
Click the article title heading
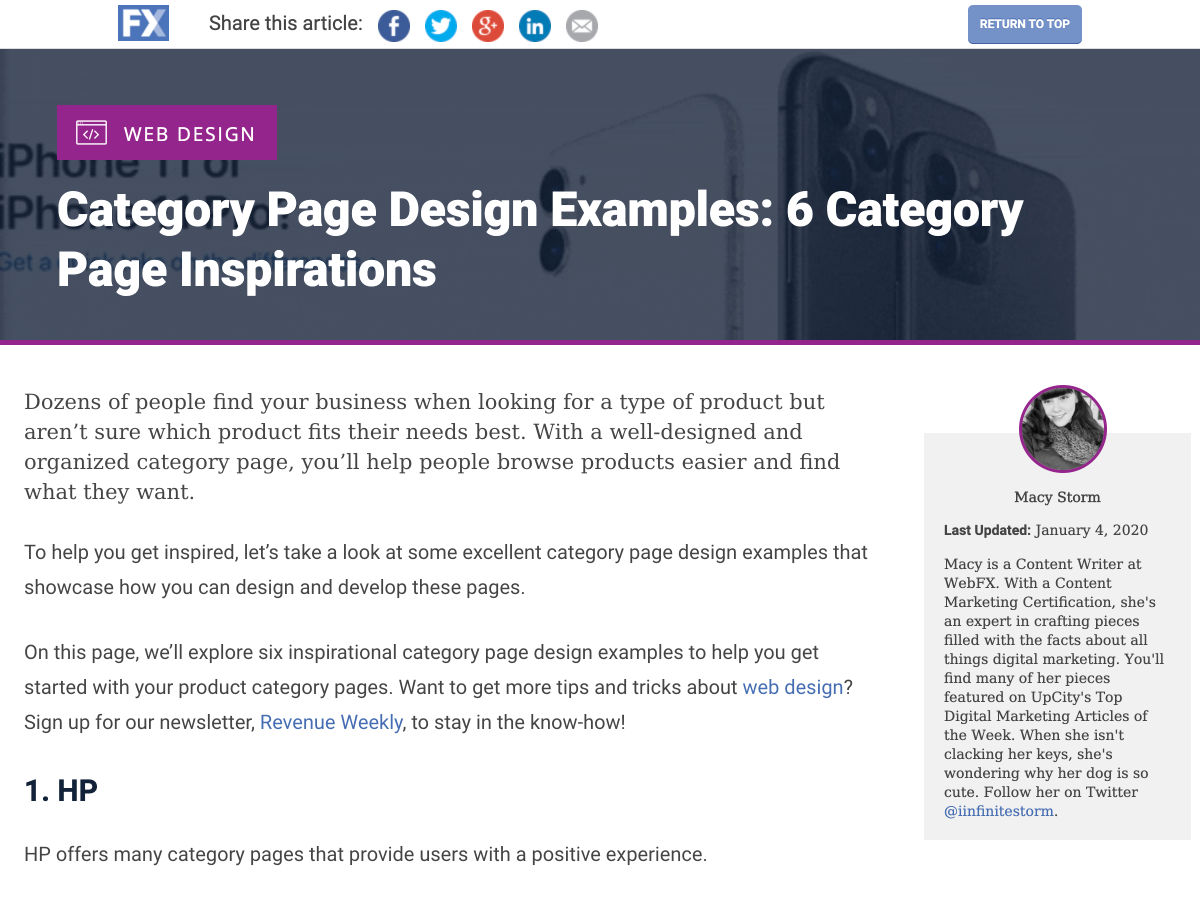540,240
